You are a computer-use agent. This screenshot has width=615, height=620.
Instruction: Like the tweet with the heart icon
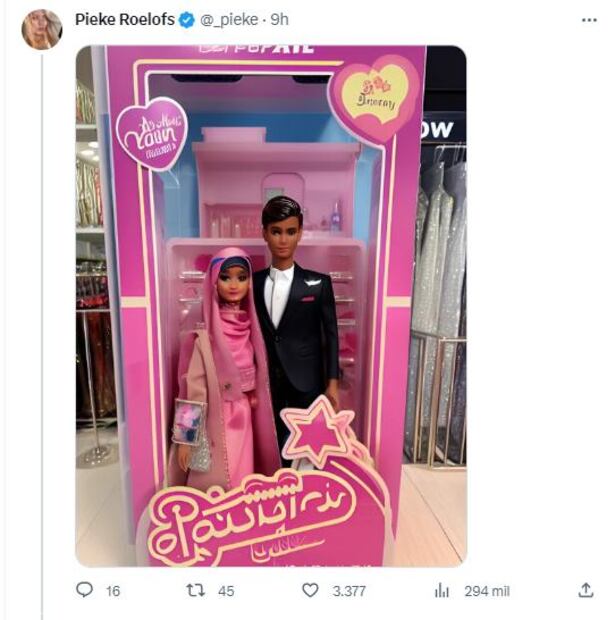310,590
